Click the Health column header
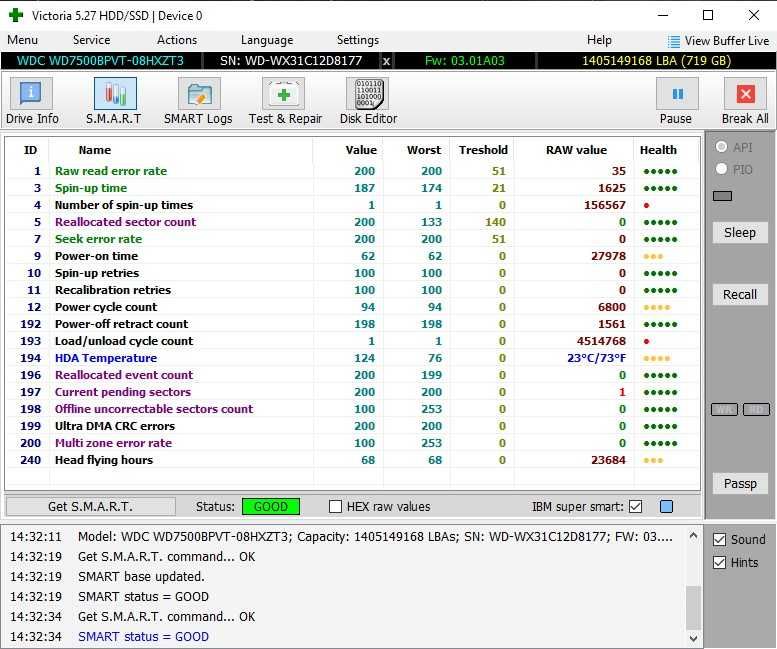The width and height of the screenshot is (777, 649). click(x=658, y=150)
